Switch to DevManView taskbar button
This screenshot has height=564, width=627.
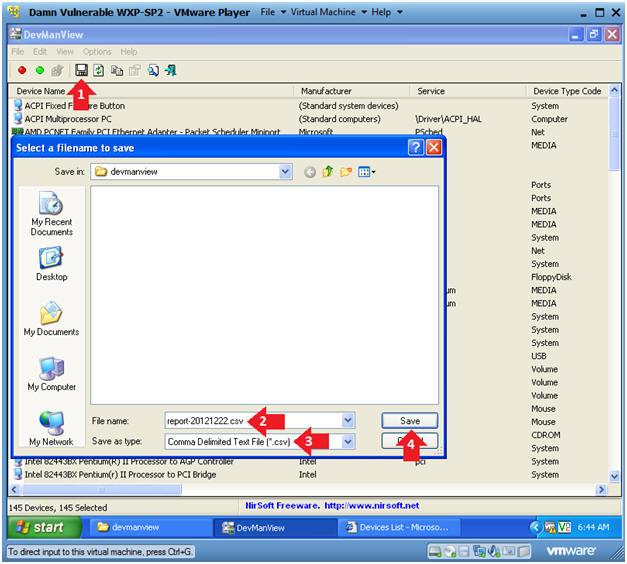[x=275, y=528]
